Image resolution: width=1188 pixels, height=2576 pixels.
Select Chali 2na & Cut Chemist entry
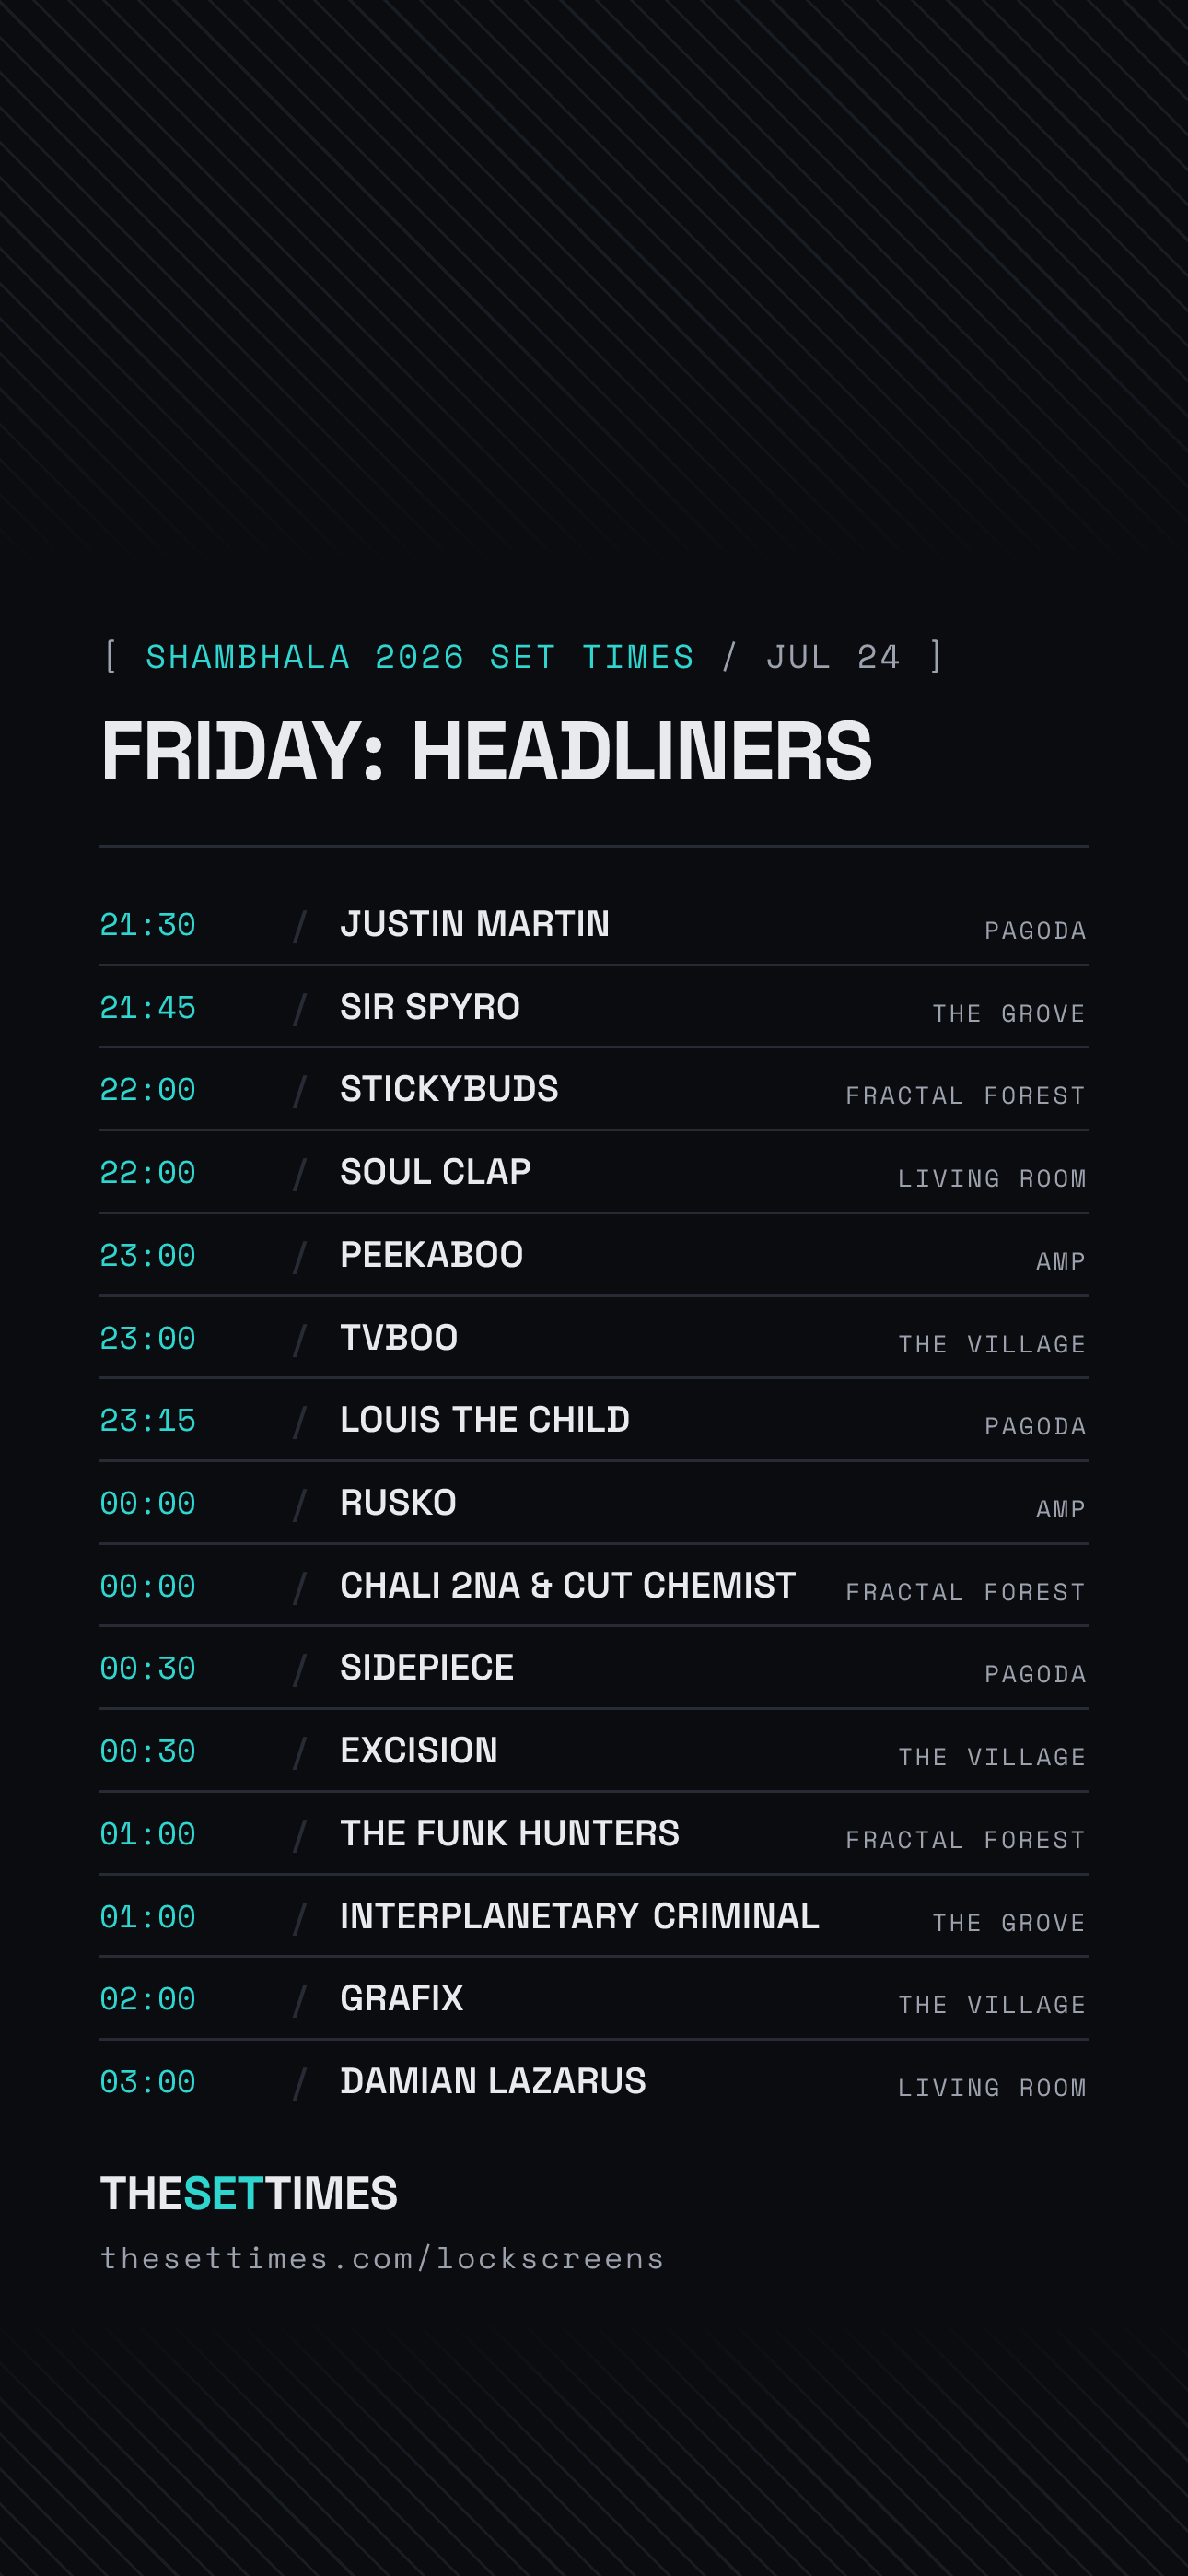(x=594, y=1585)
